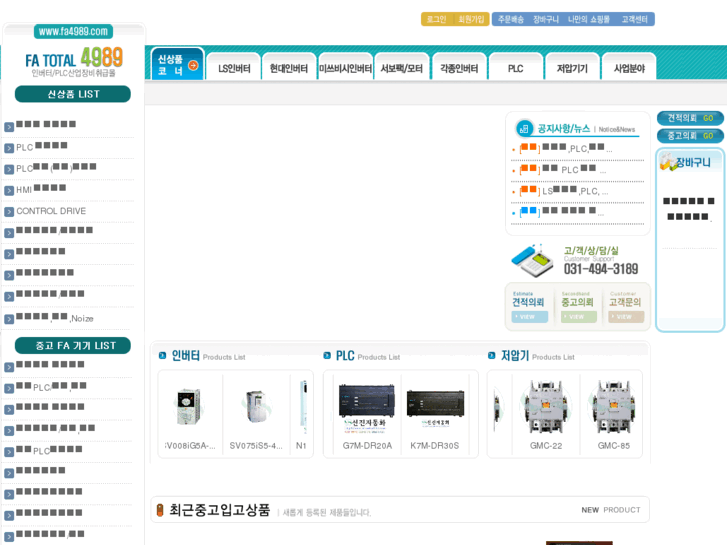The image size is (727, 545).
Task: Open the SV075iS5-4 inverter thumbnail
Action: (256, 407)
